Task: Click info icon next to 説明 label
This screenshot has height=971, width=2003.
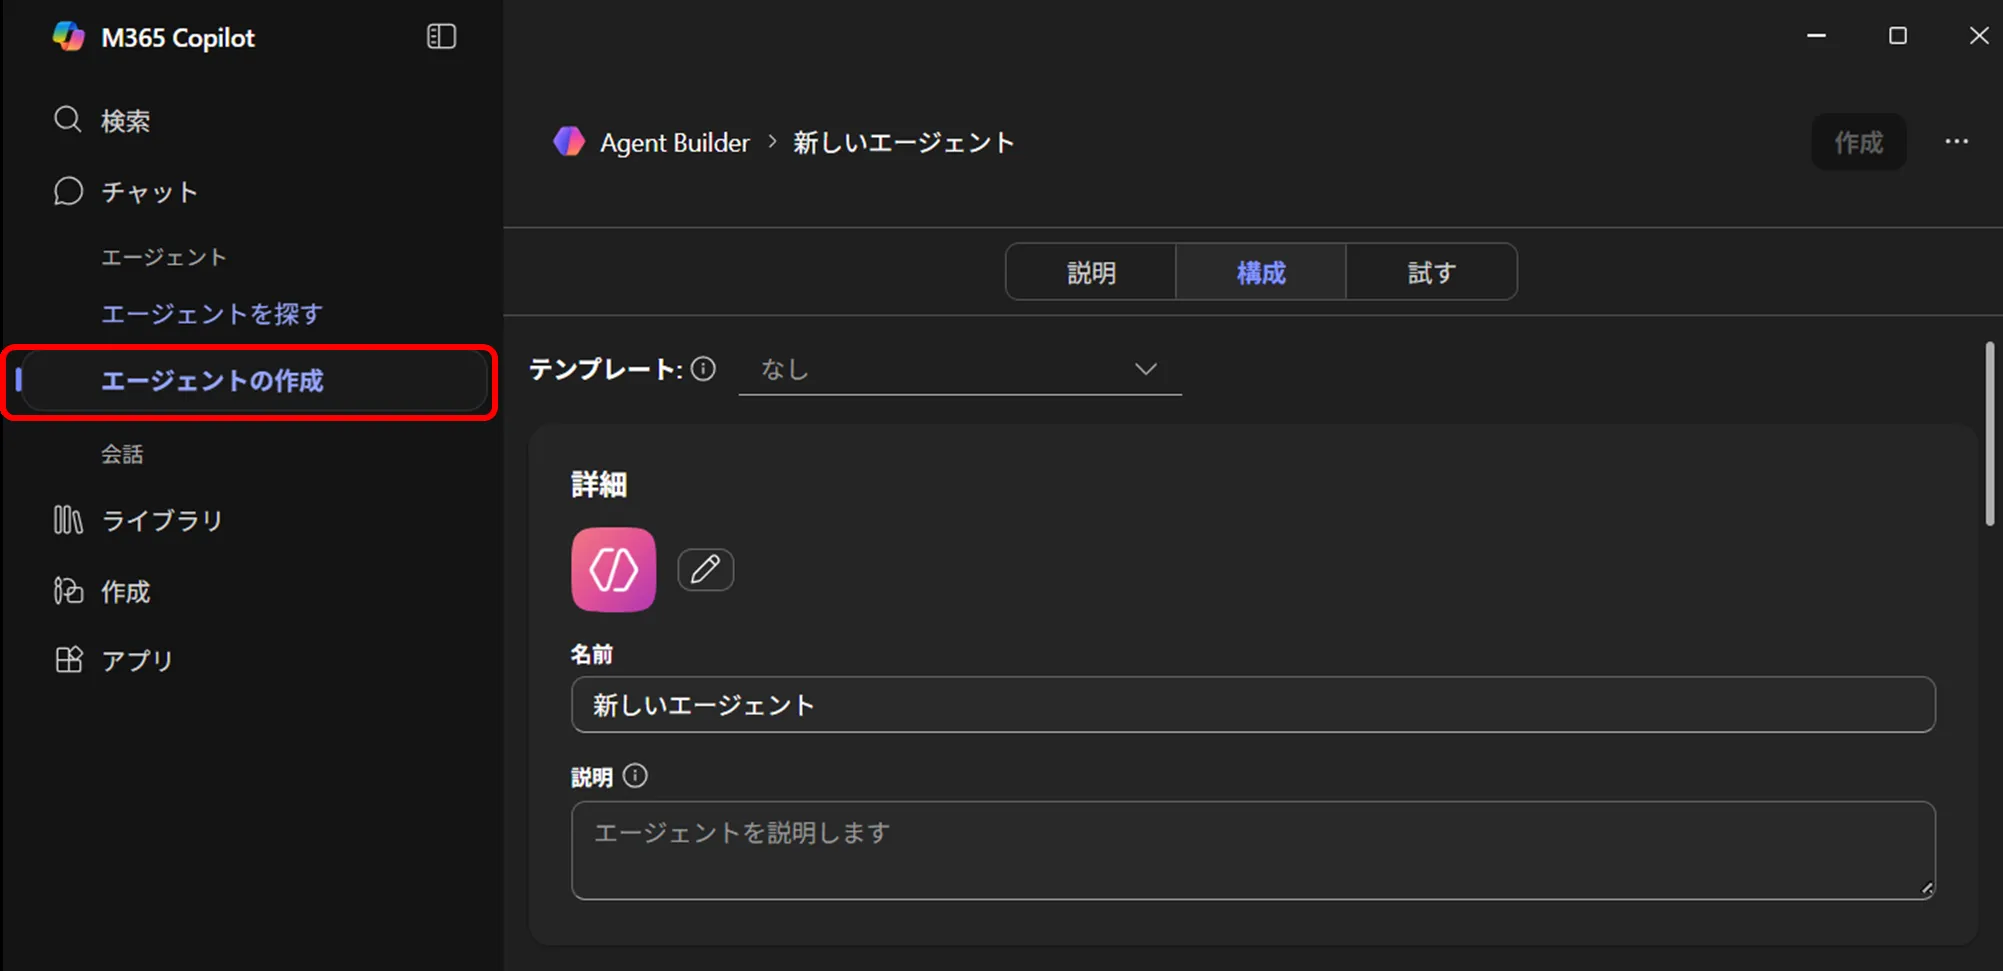Action: coord(635,776)
